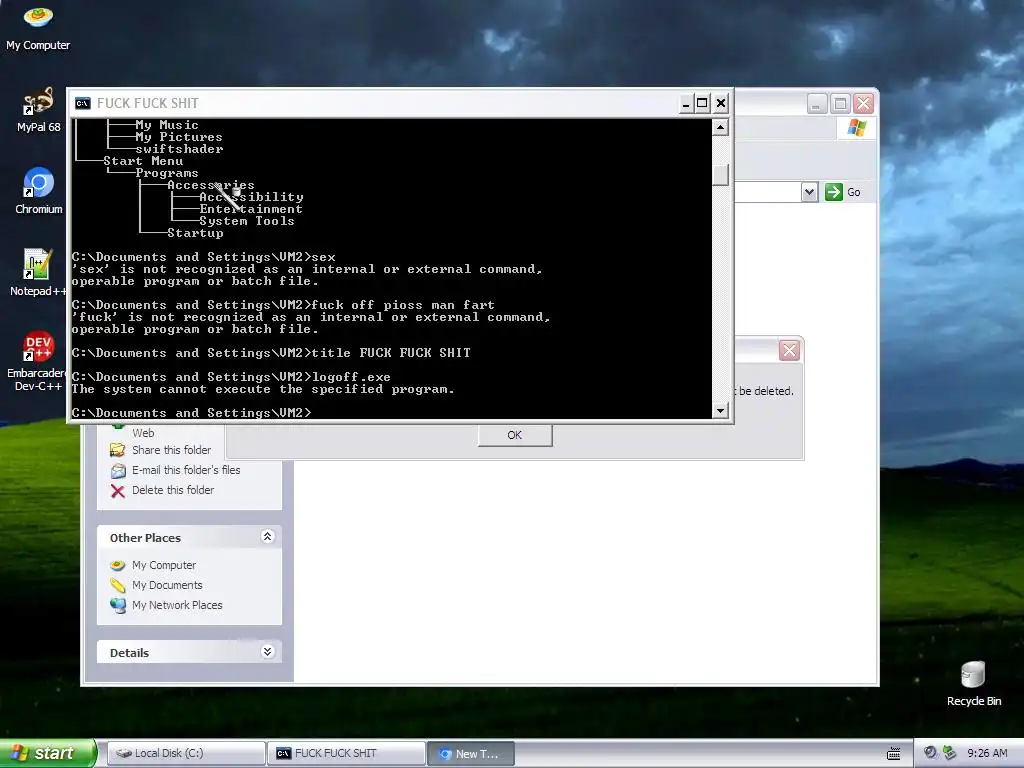Open the Recycle Bin
Image resolution: width=1024 pixels, height=768 pixels.
point(973,683)
